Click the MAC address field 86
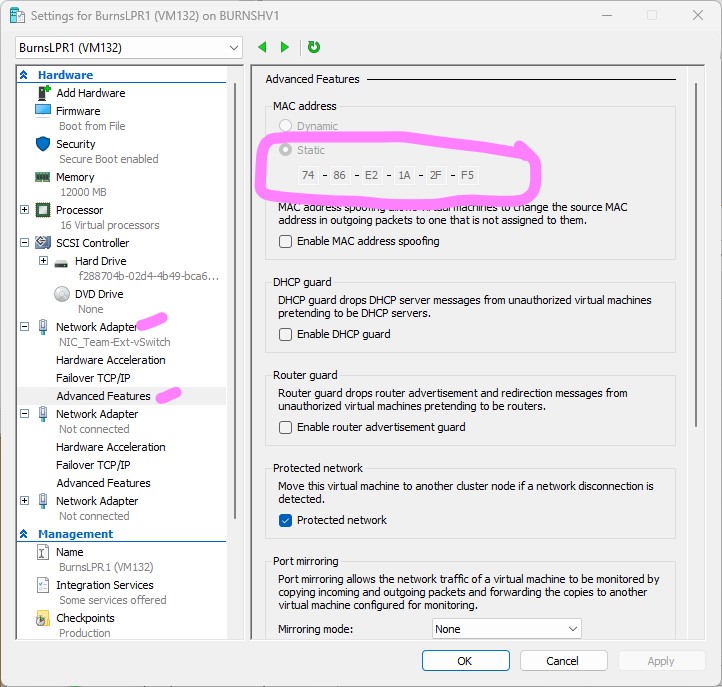 click(339, 175)
